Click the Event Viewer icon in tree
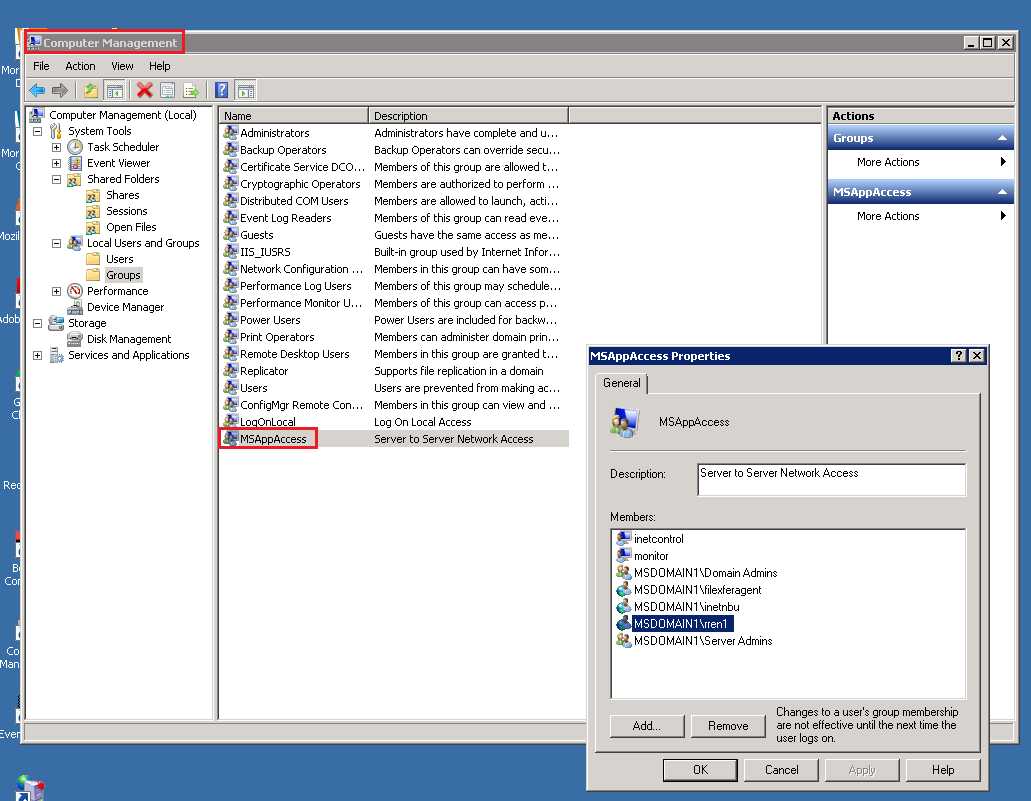This screenshot has height=801, width=1031. tap(75, 163)
